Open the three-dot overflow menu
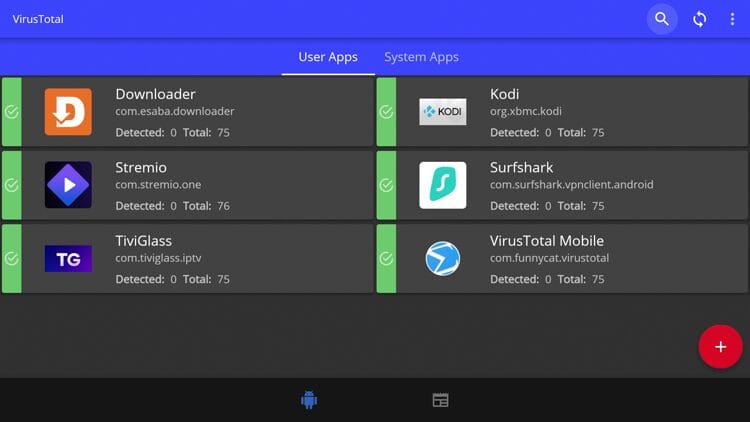 point(732,19)
